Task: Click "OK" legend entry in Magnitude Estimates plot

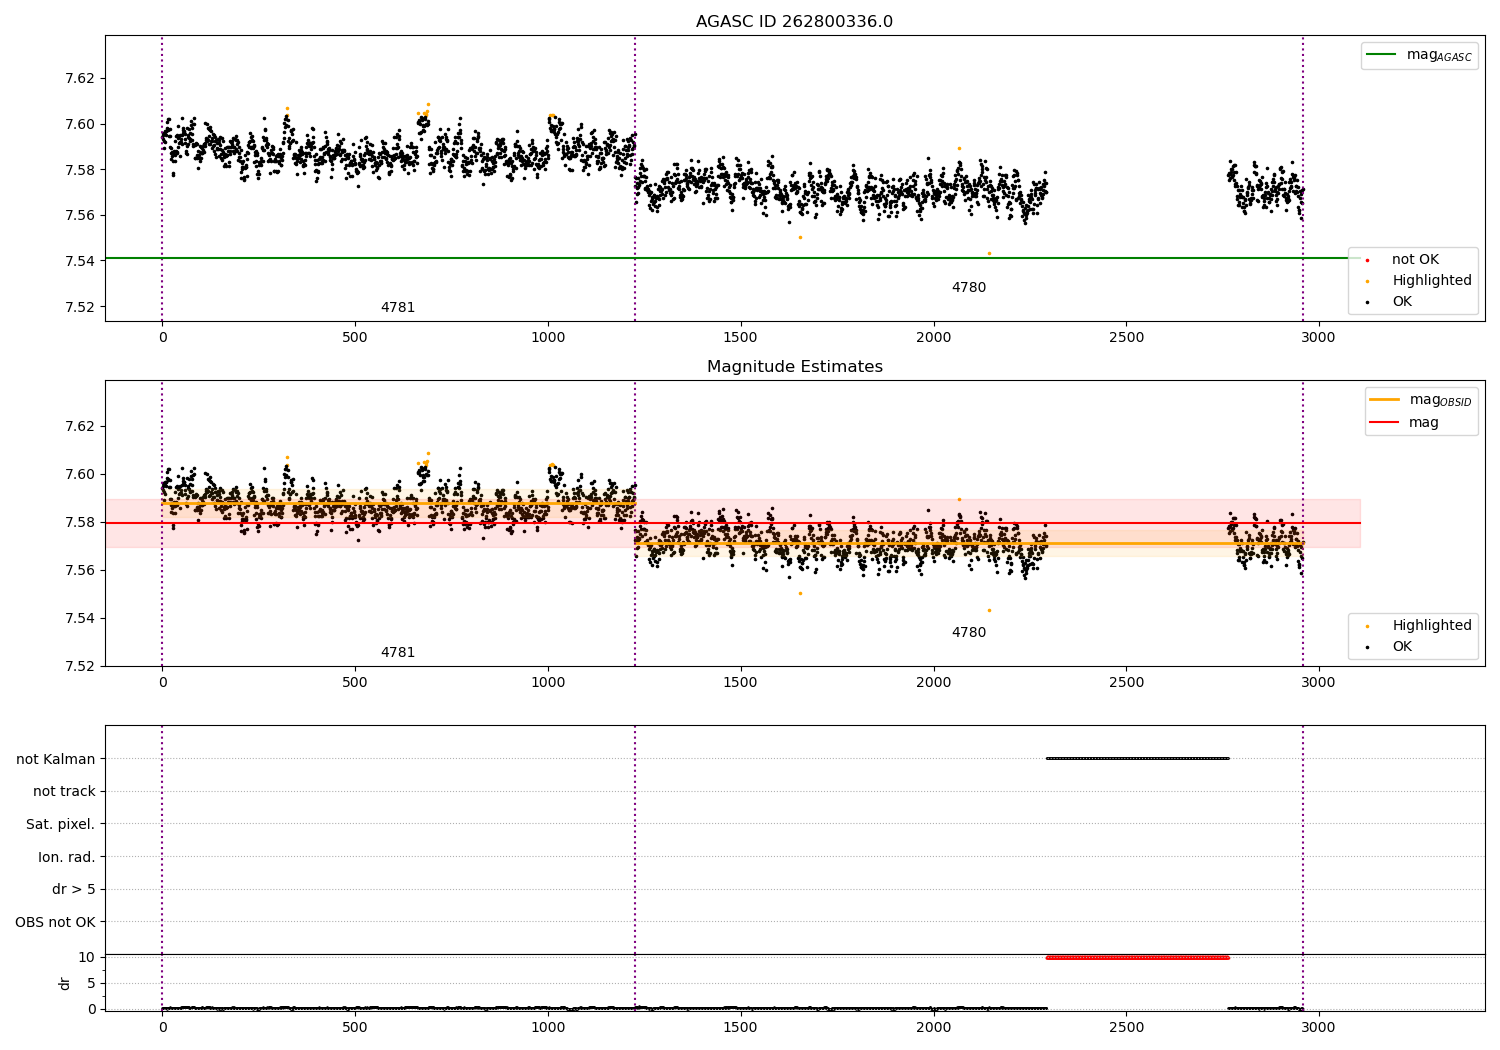Action: pyautogui.click(x=1390, y=647)
